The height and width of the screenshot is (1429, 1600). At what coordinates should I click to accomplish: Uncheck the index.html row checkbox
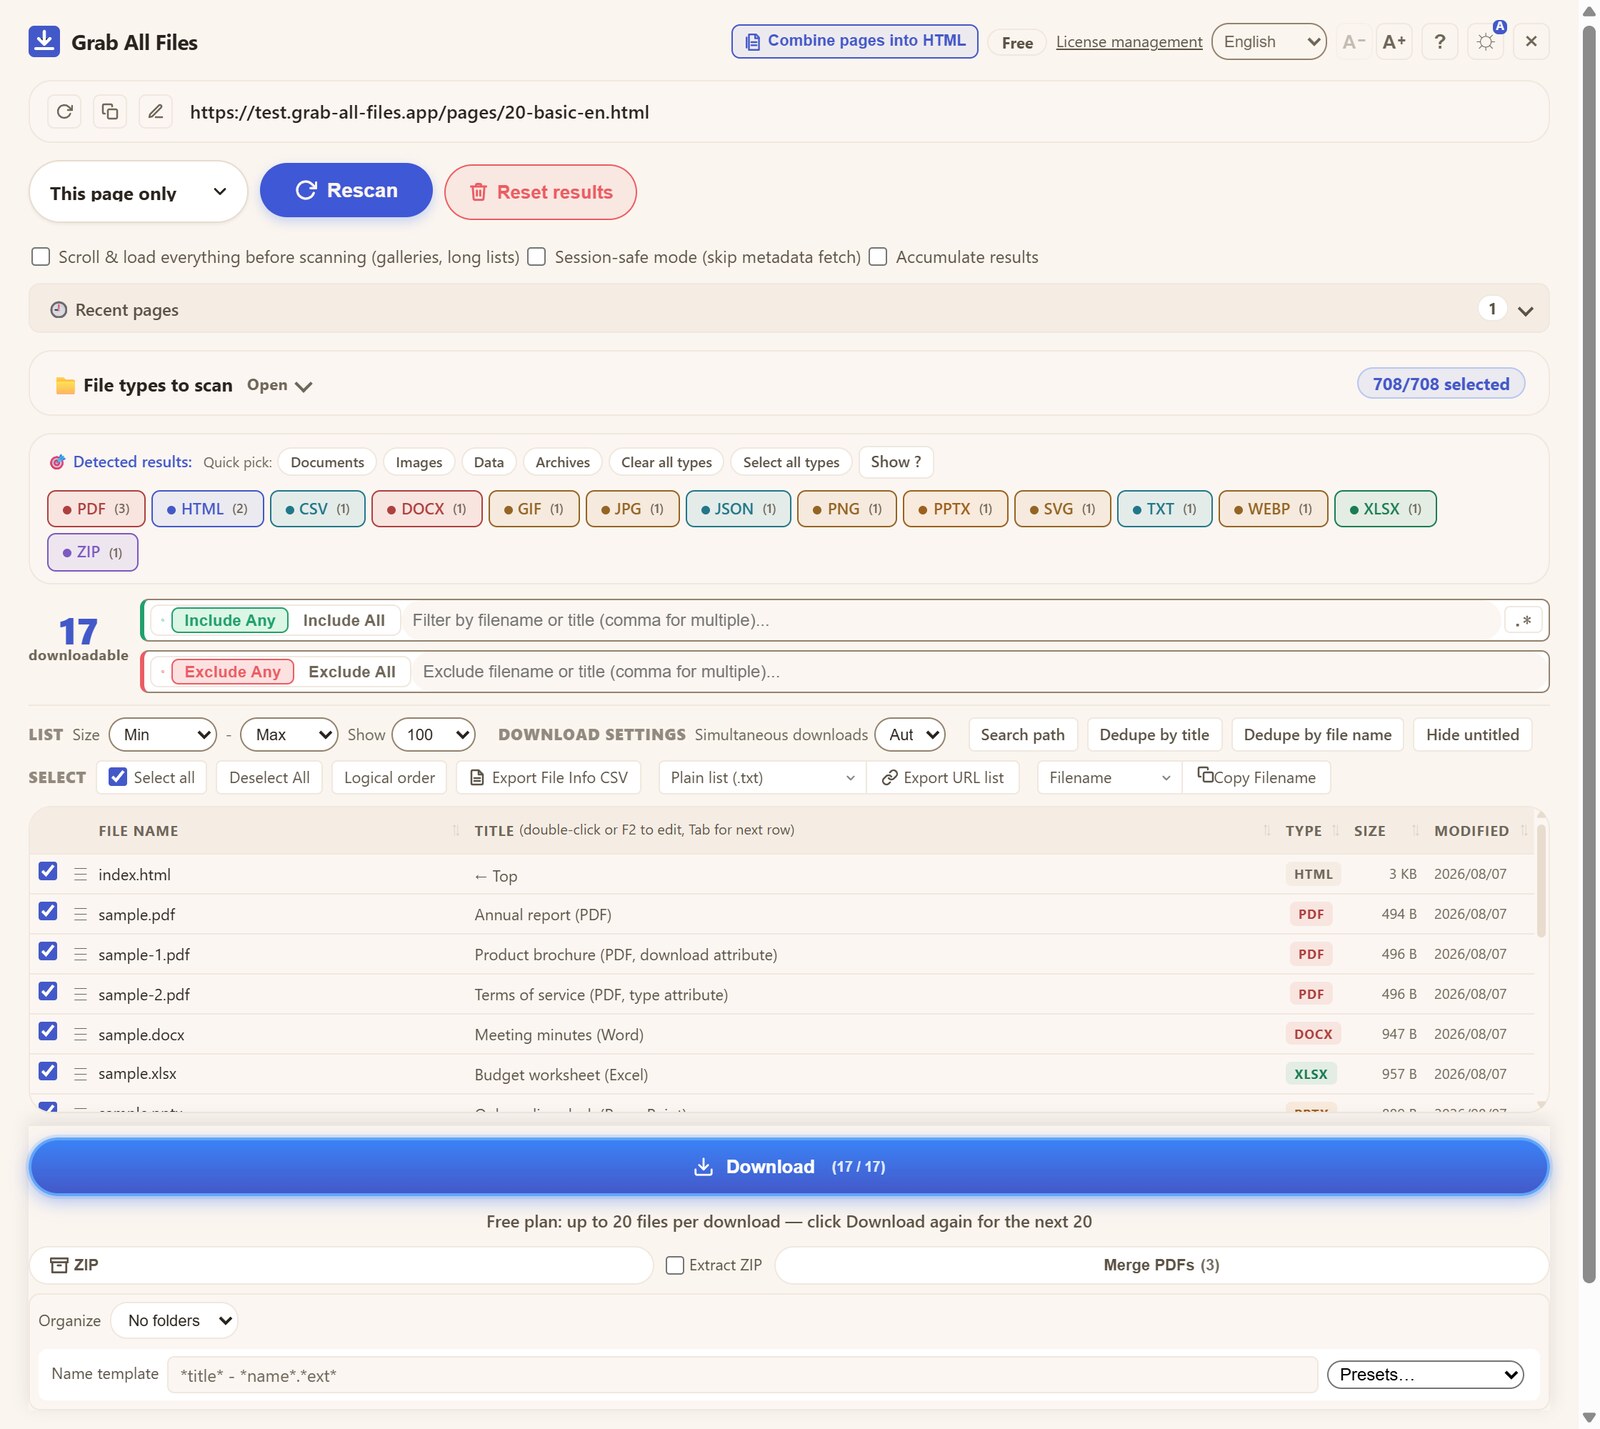click(x=48, y=871)
